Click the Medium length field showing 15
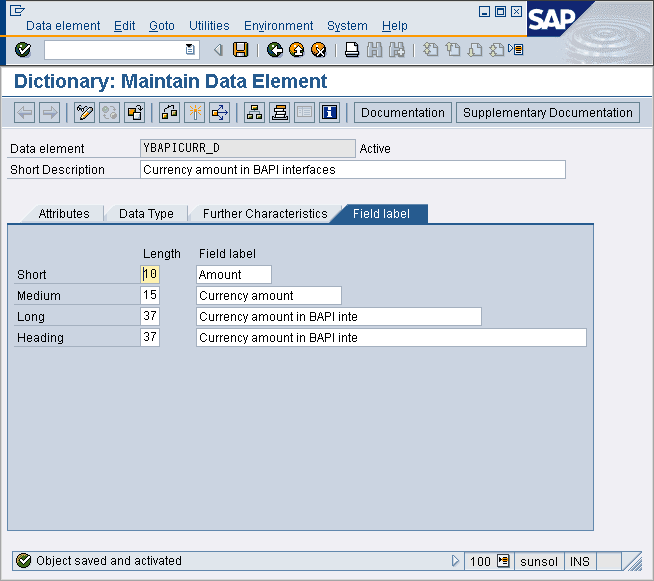The width and height of the screenshot is (654, 581). click(x=150, y=295)
